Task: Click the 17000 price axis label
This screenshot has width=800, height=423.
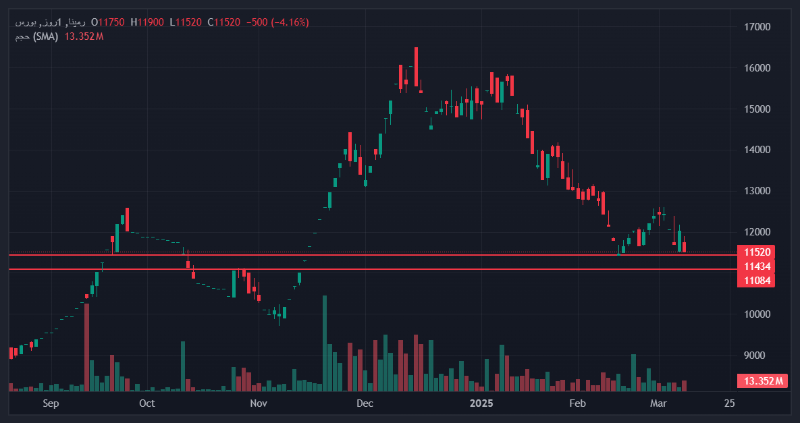Action: point(757,27)
